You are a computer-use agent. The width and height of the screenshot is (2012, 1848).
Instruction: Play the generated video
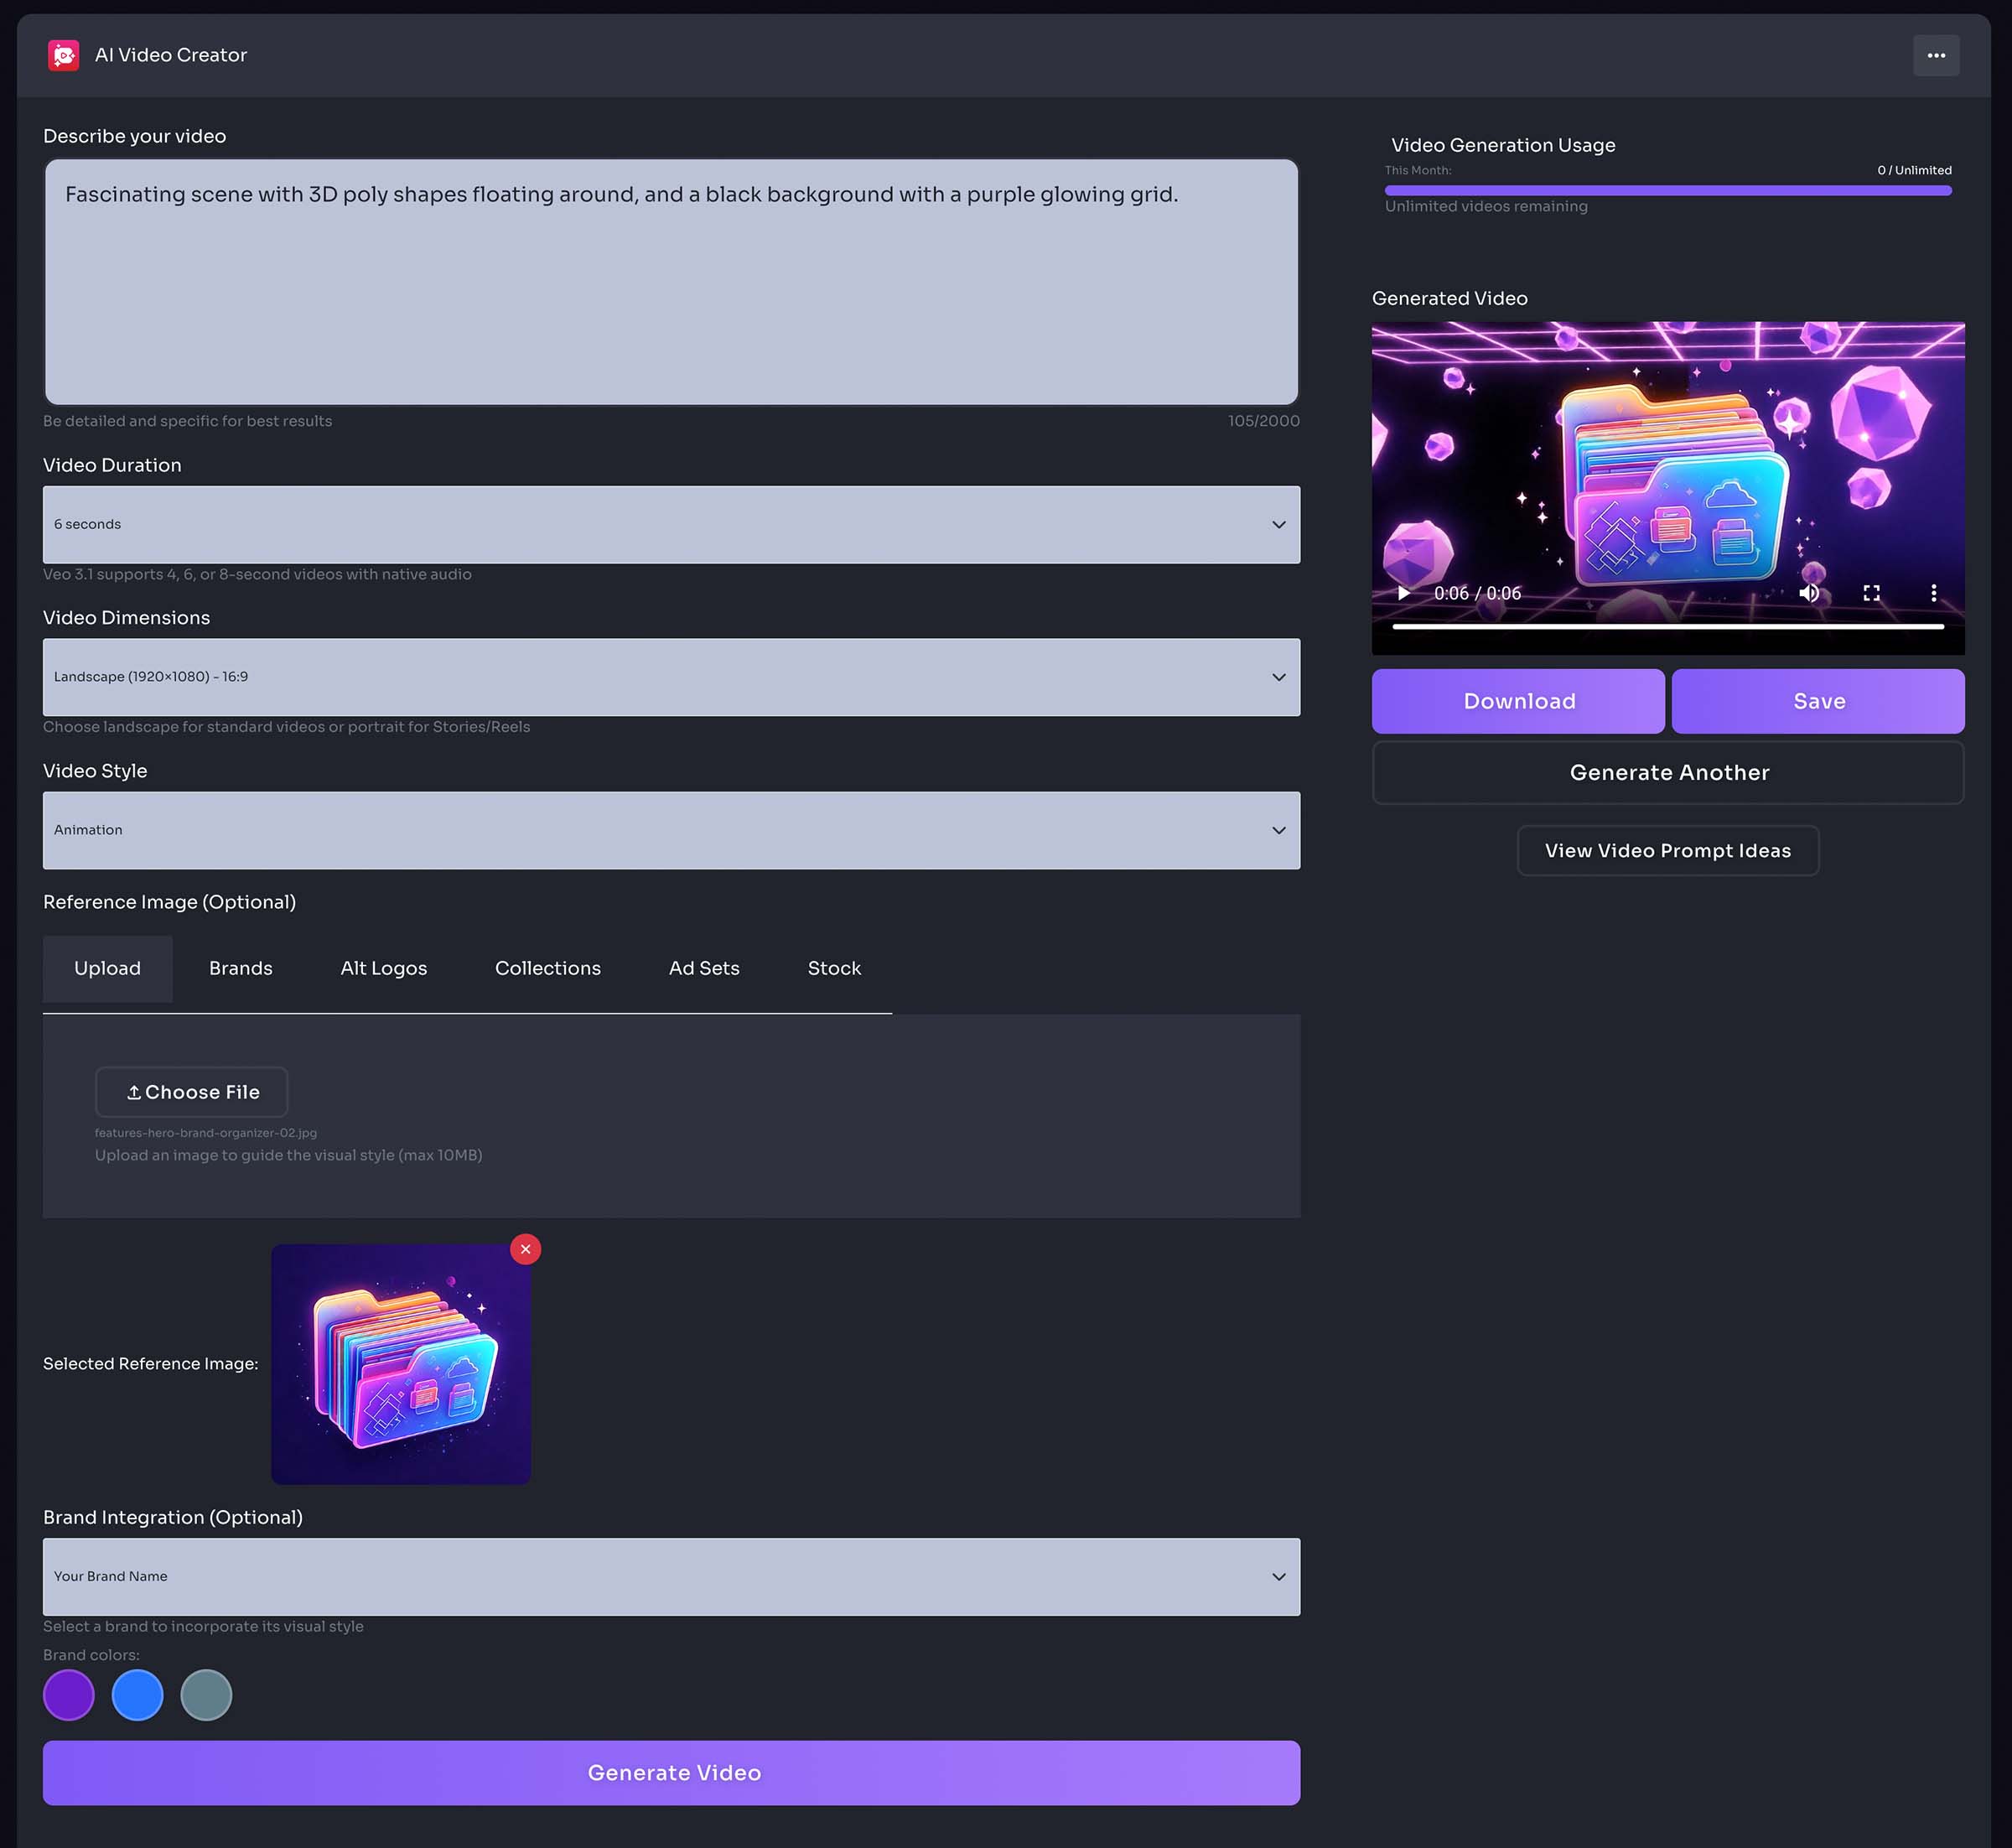[x=1403, y=592]
